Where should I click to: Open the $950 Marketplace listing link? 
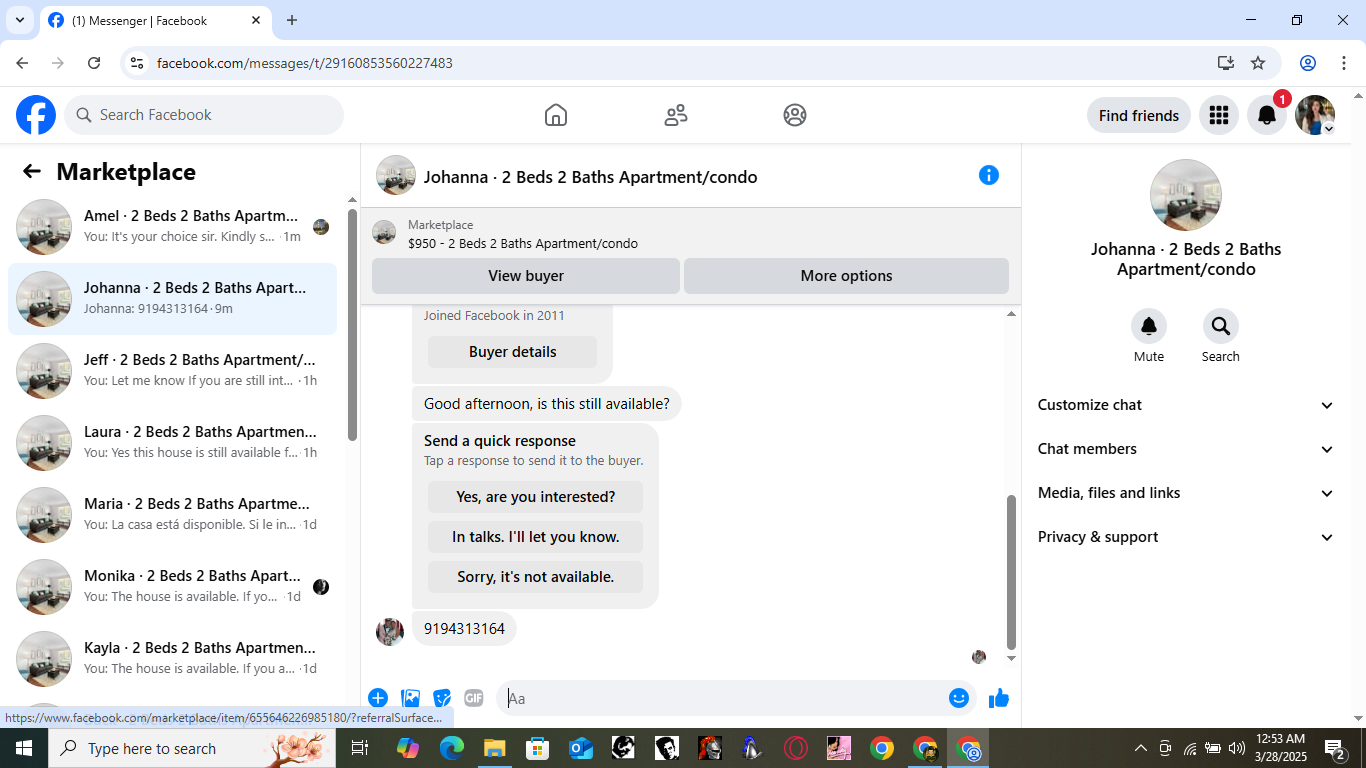[522, 243]
